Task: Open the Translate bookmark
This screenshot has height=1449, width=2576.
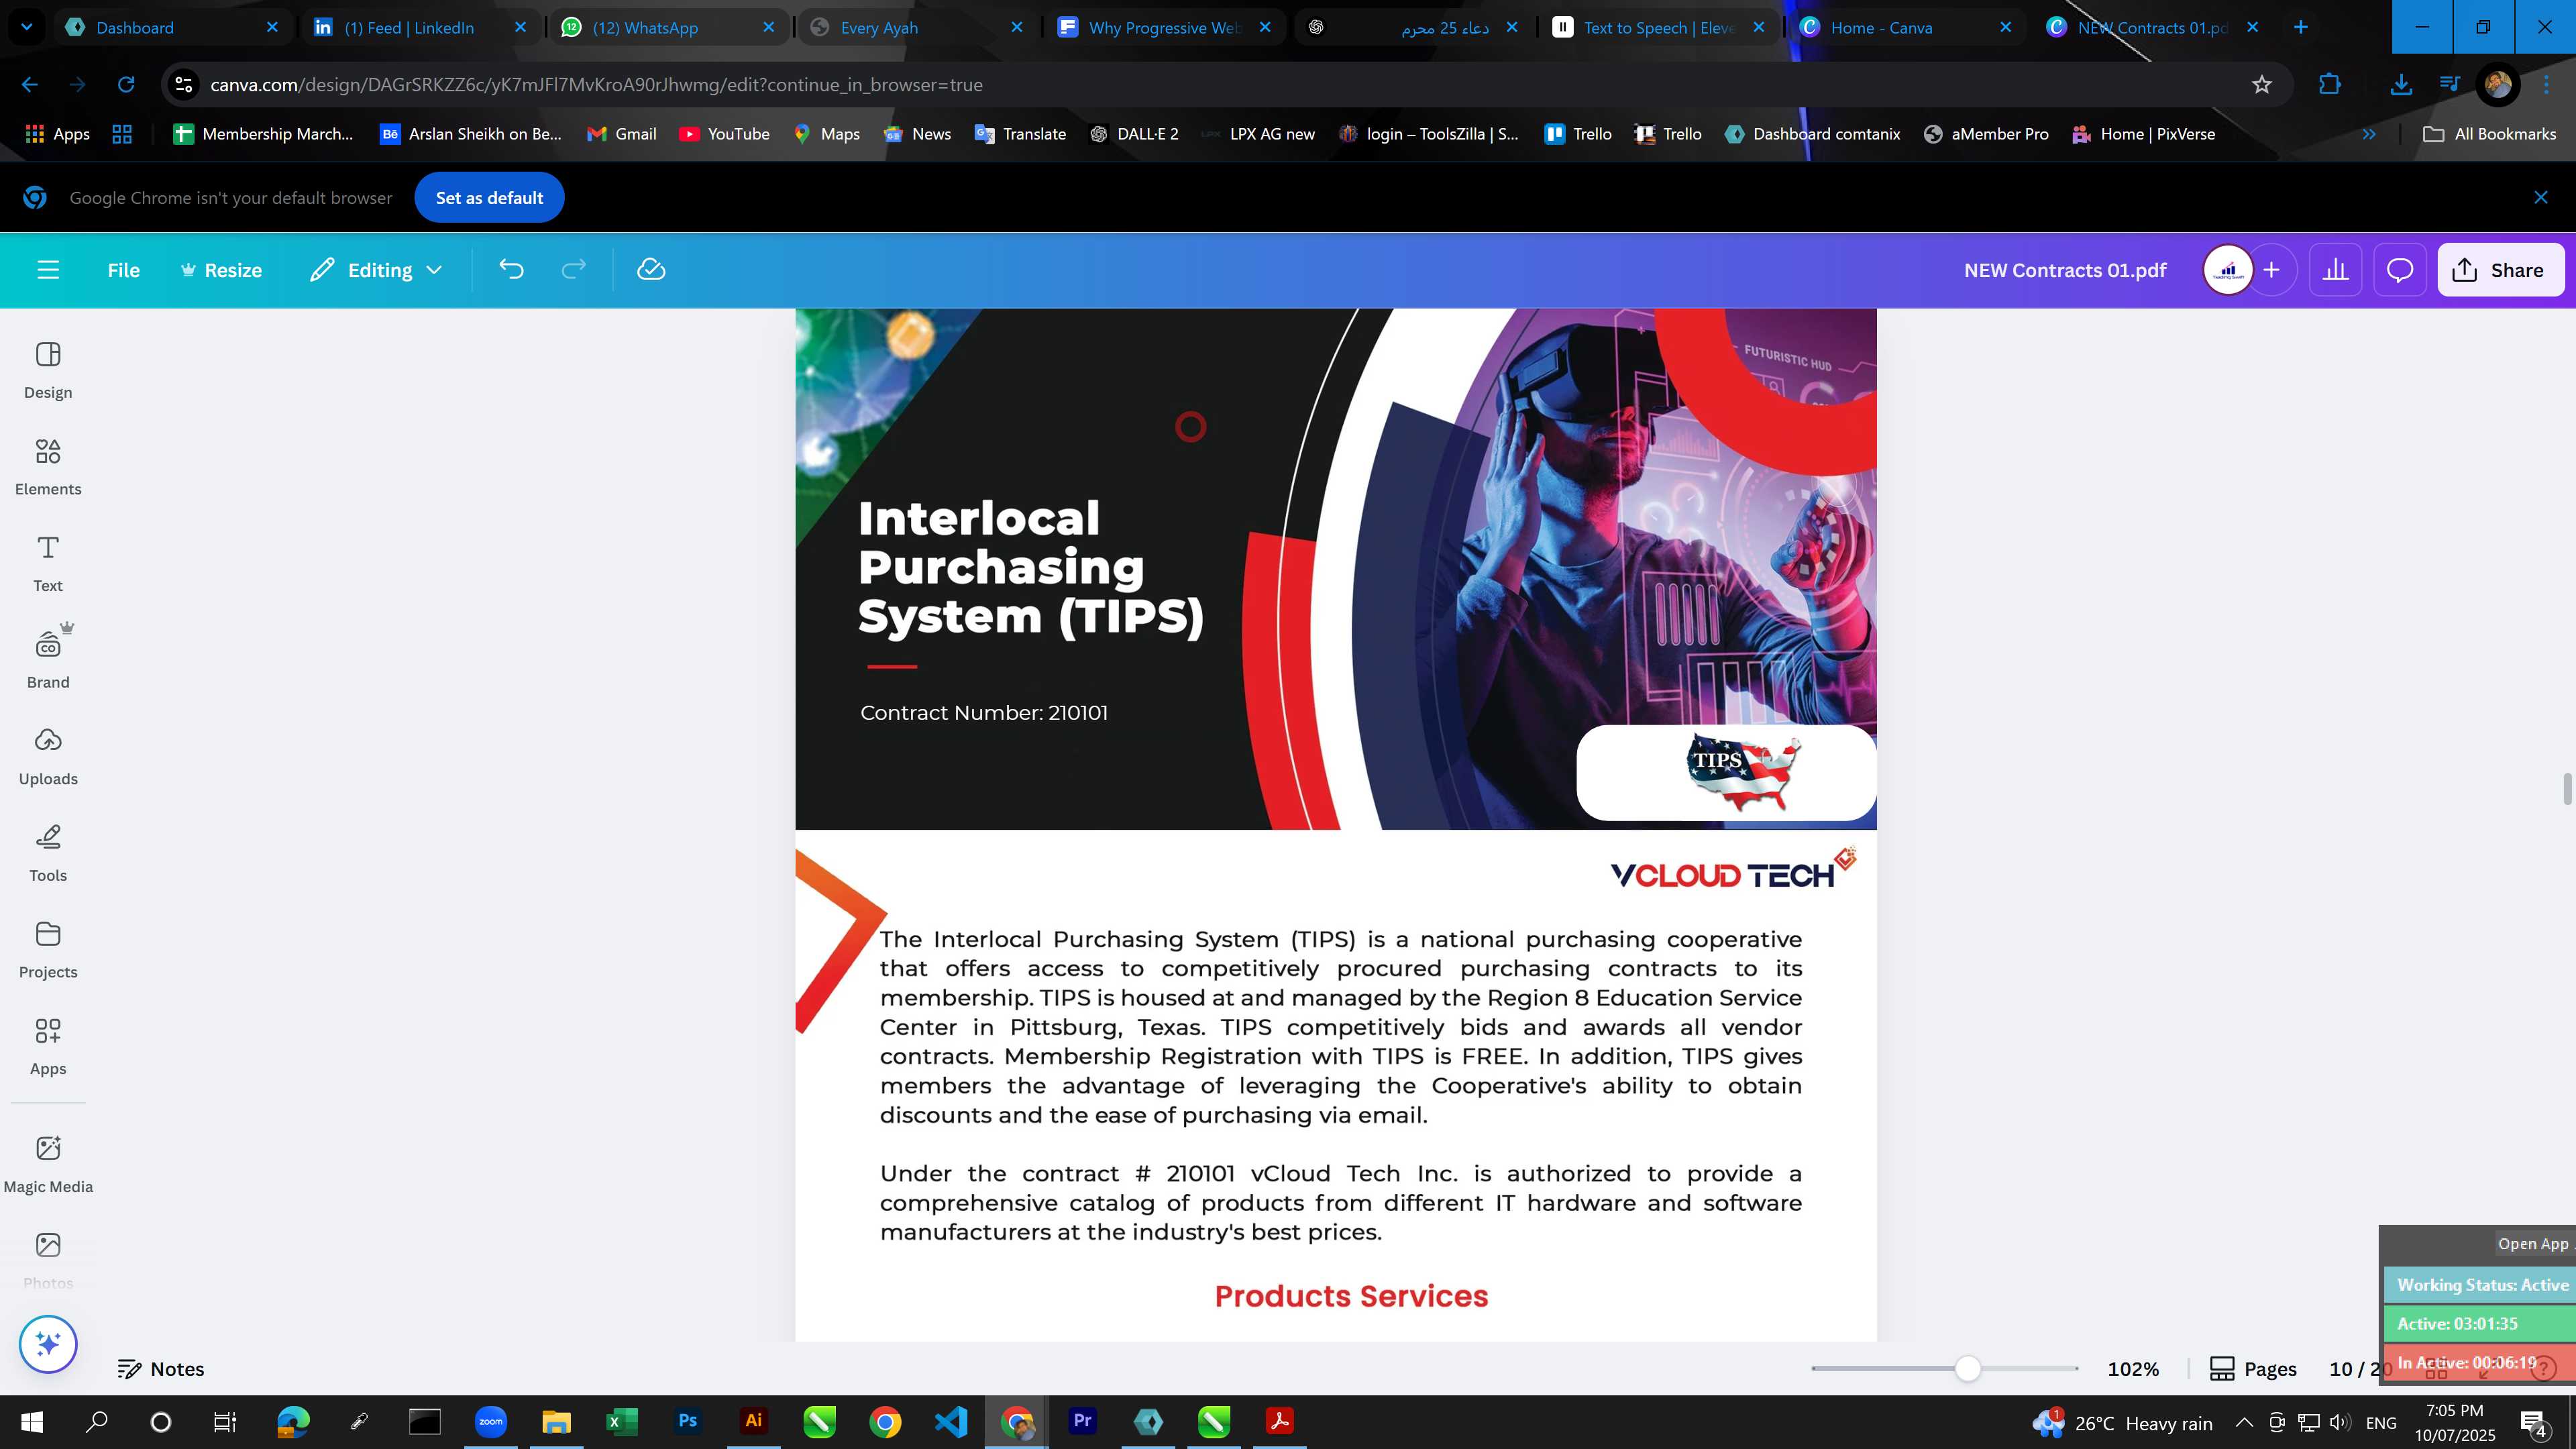Action: click(x=1021, y=134)
